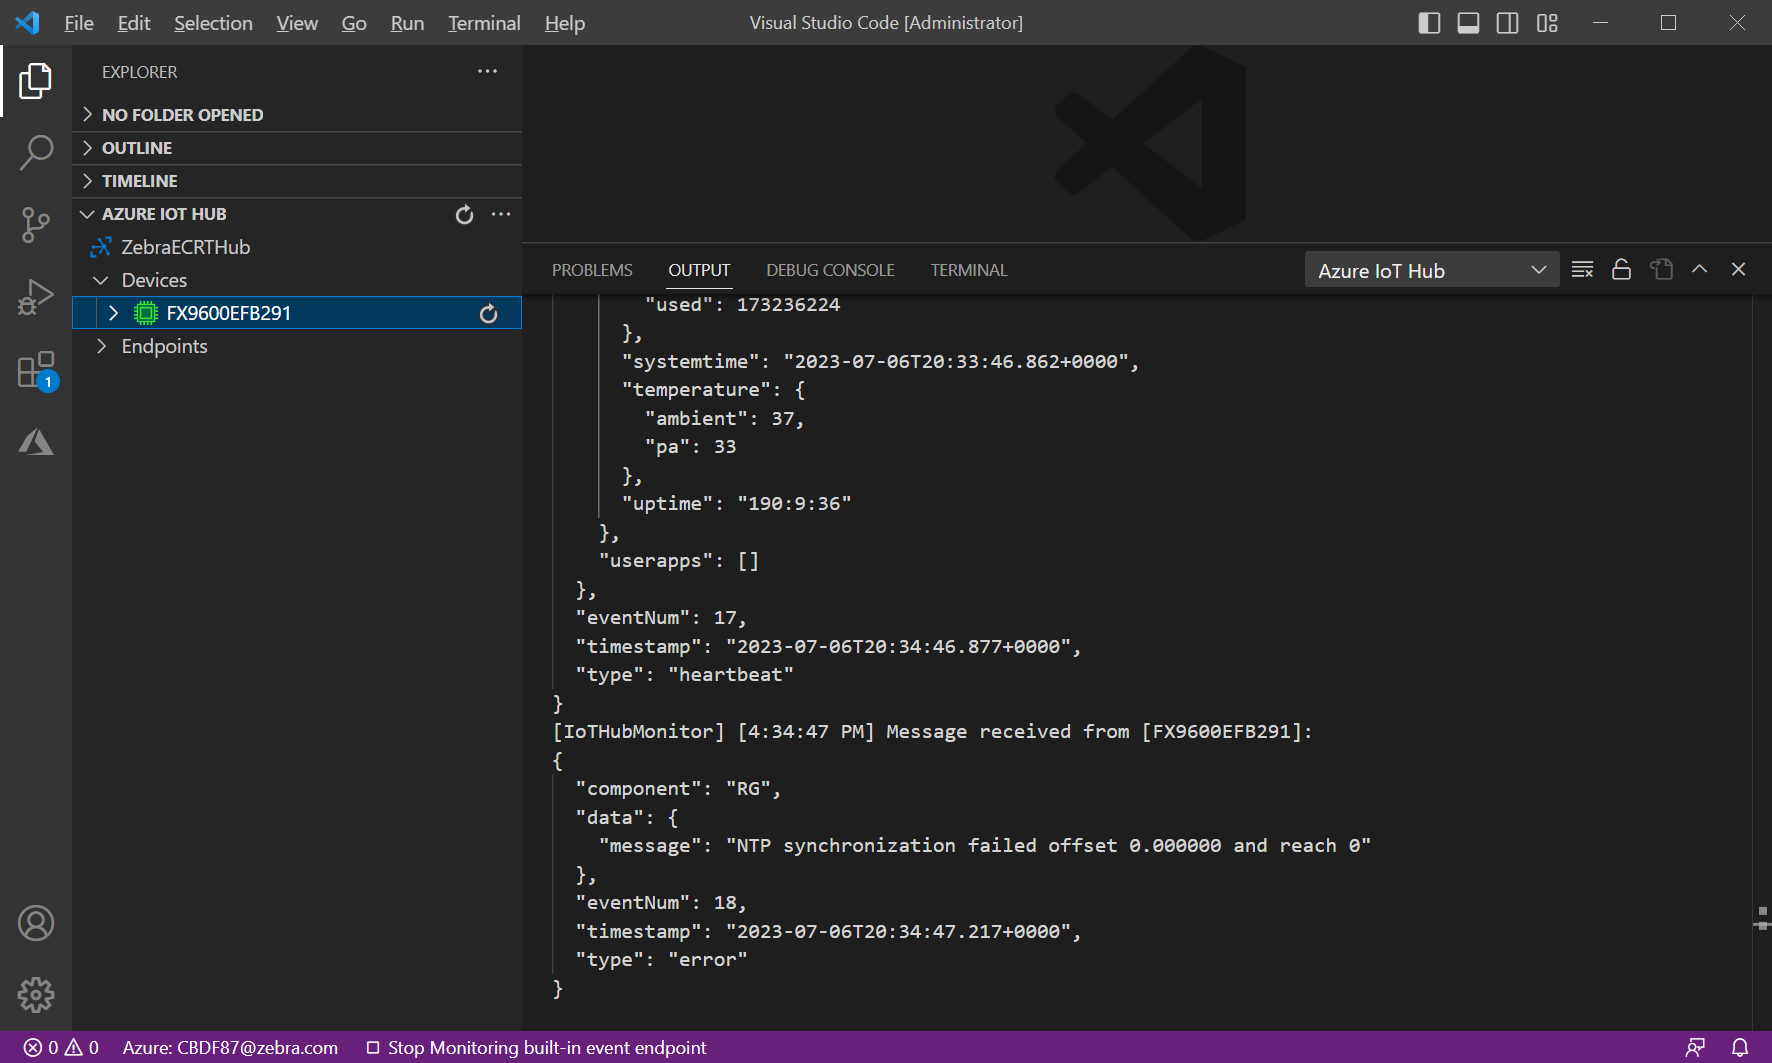
Task: Open the Accounts icon in activity bar
Action: coord(36,923)
